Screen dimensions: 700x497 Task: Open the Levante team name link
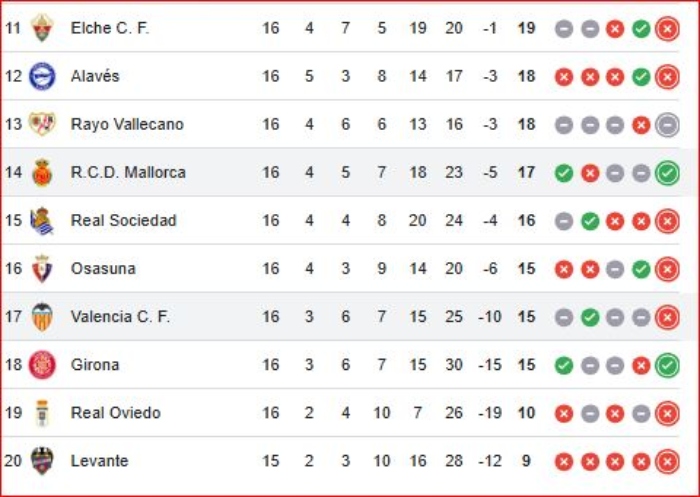(99, 461)
